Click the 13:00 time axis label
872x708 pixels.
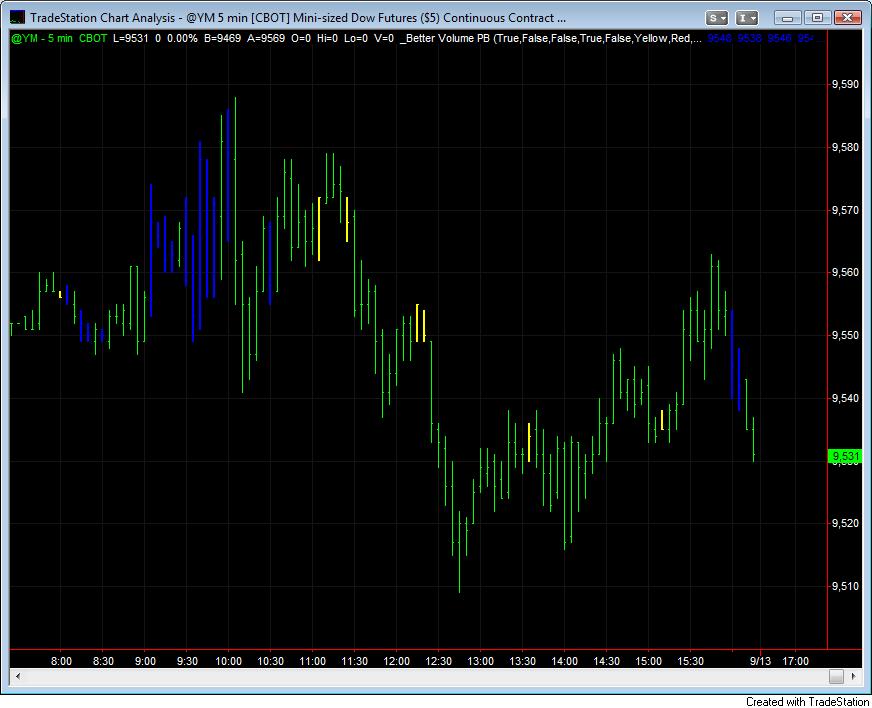(480, 661)
